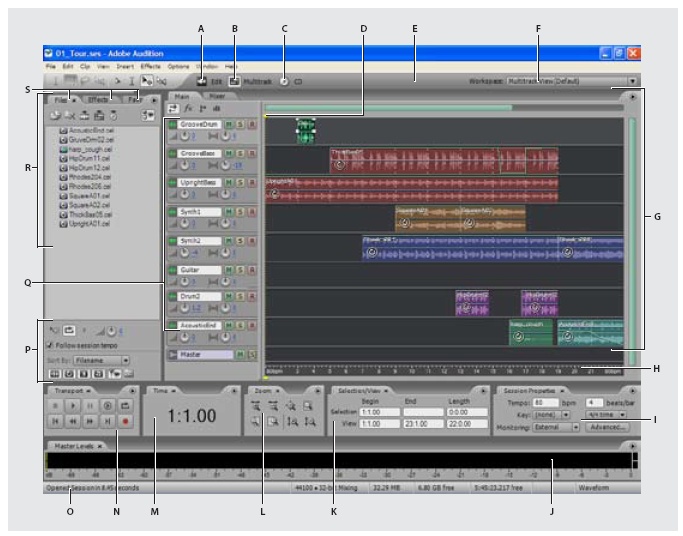
Task: Mute the GrooveDrum track
Action: pyautogui.click(x=228, y=125)
